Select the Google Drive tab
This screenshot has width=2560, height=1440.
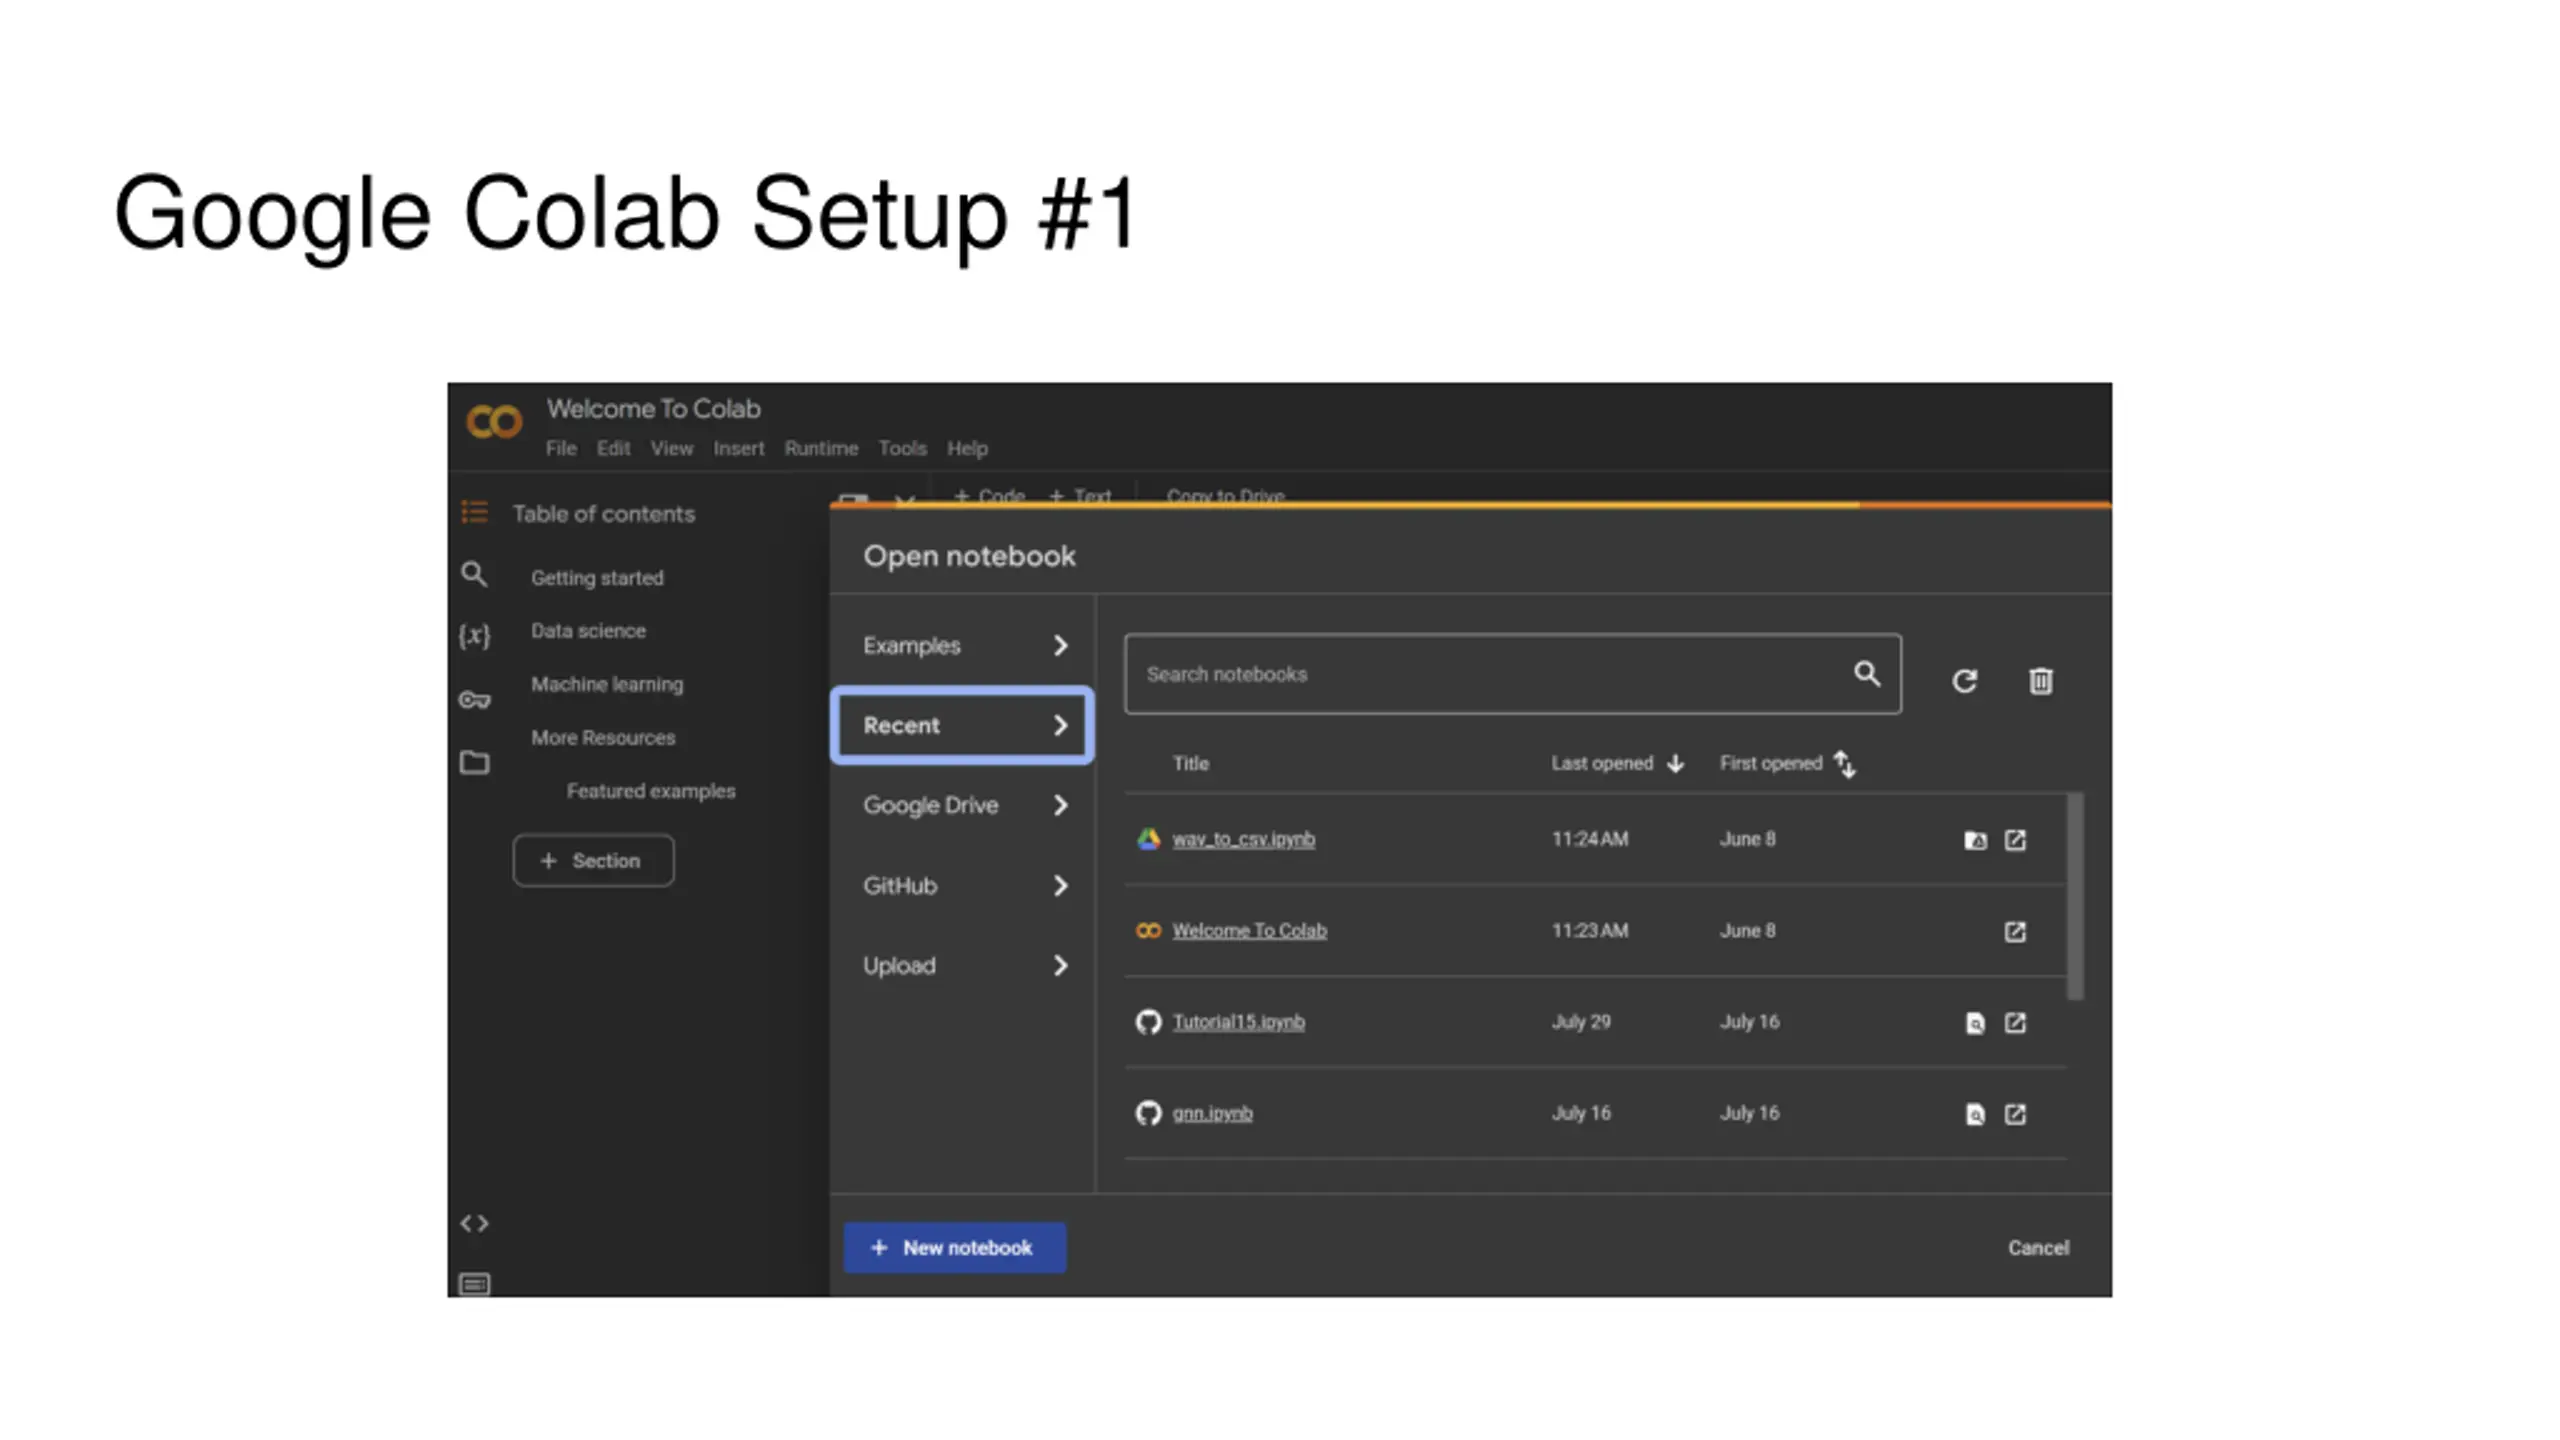point(962,806)
